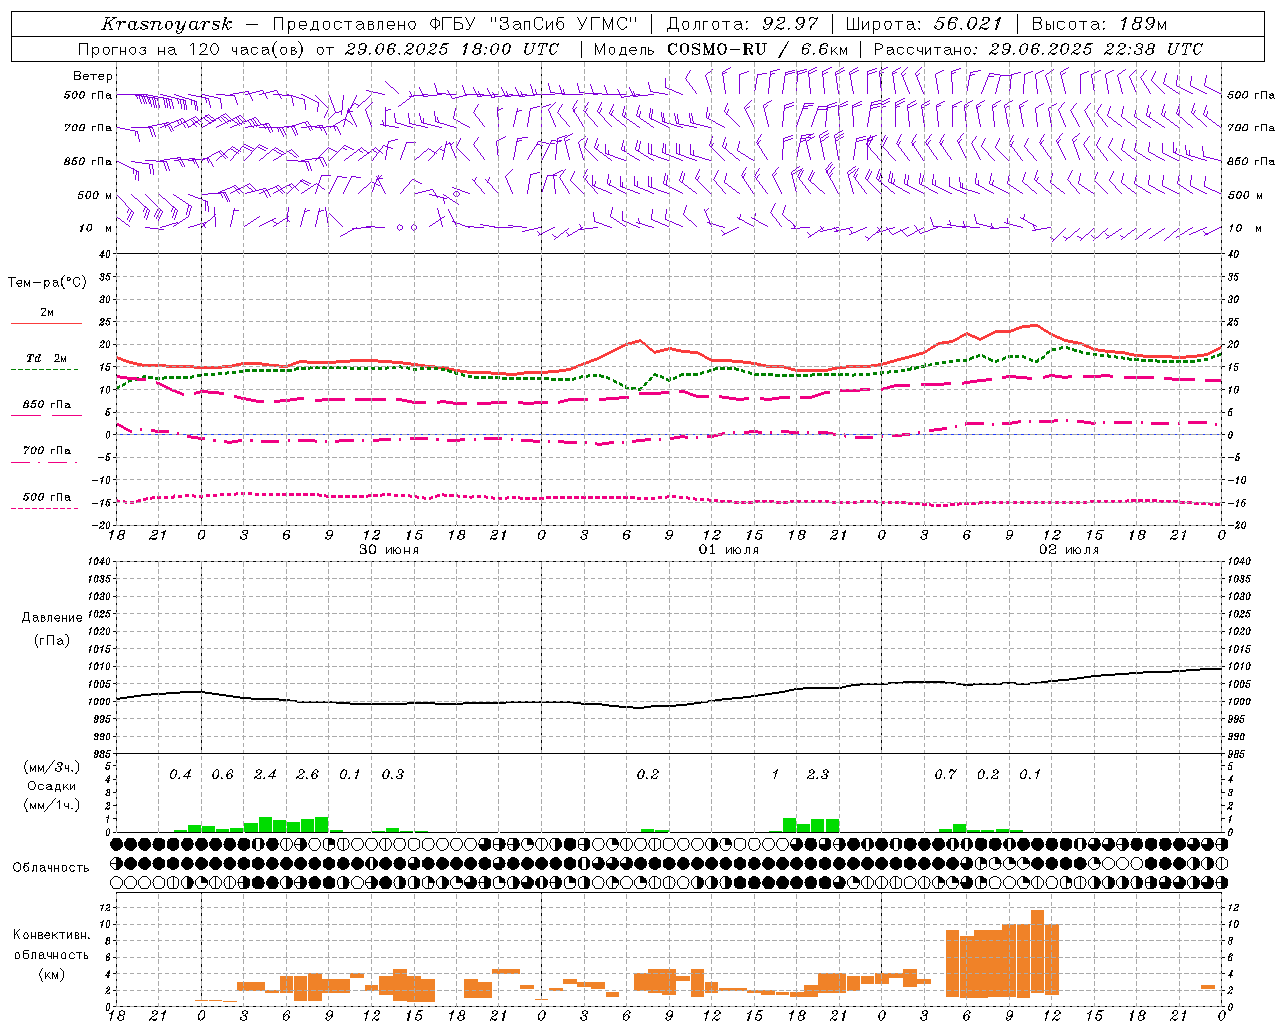Click the dotted pink line sample under the '500 гПа' temperature legend
Image resolution: width=1280 pixels, height=1024 pixels.
click(44, 509)
